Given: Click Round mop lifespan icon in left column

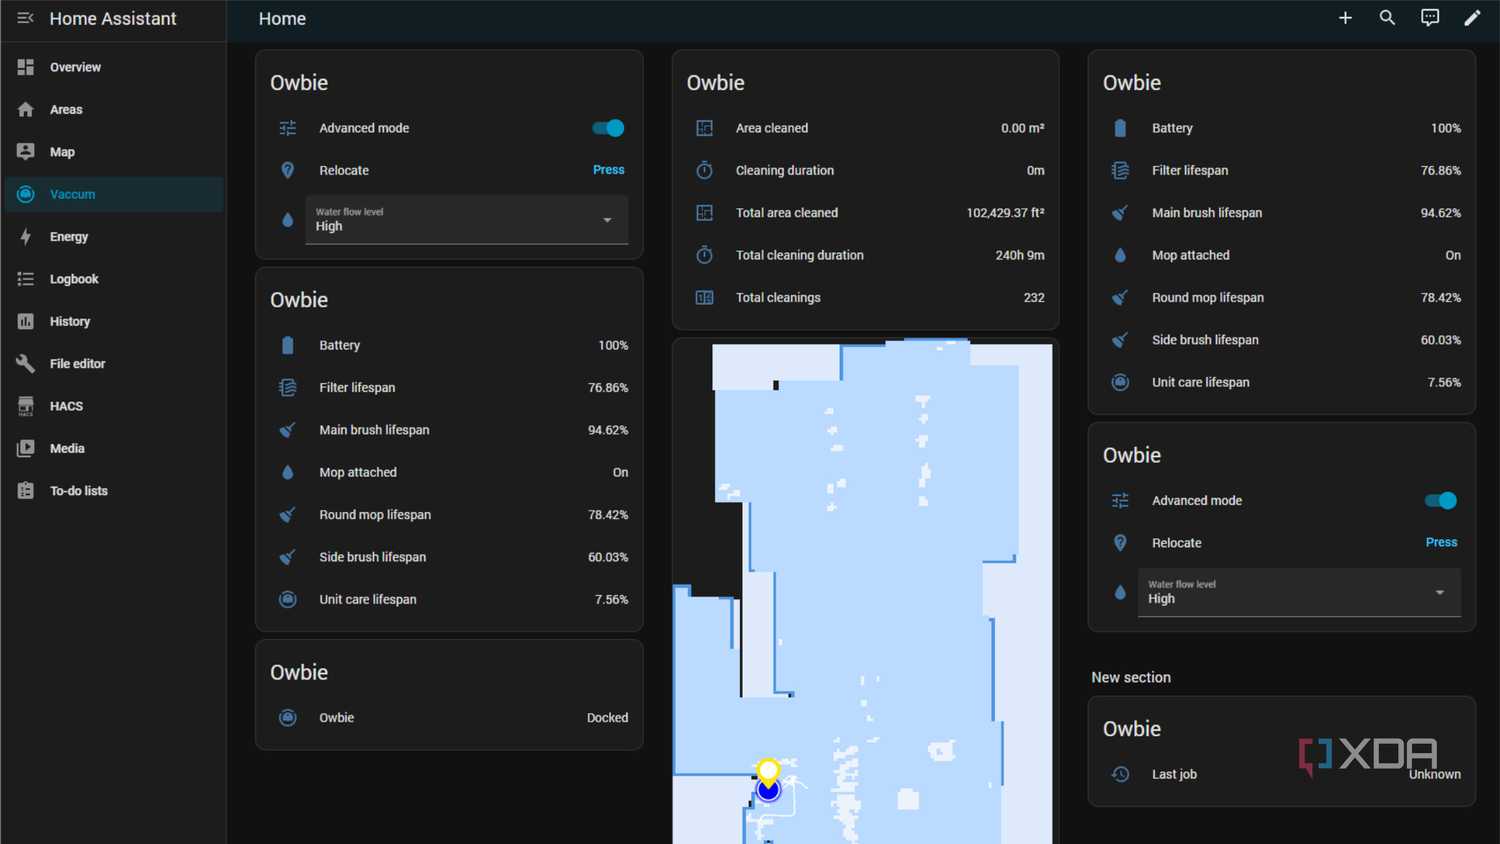Looking at the screenshot, I should pos(288,515).
